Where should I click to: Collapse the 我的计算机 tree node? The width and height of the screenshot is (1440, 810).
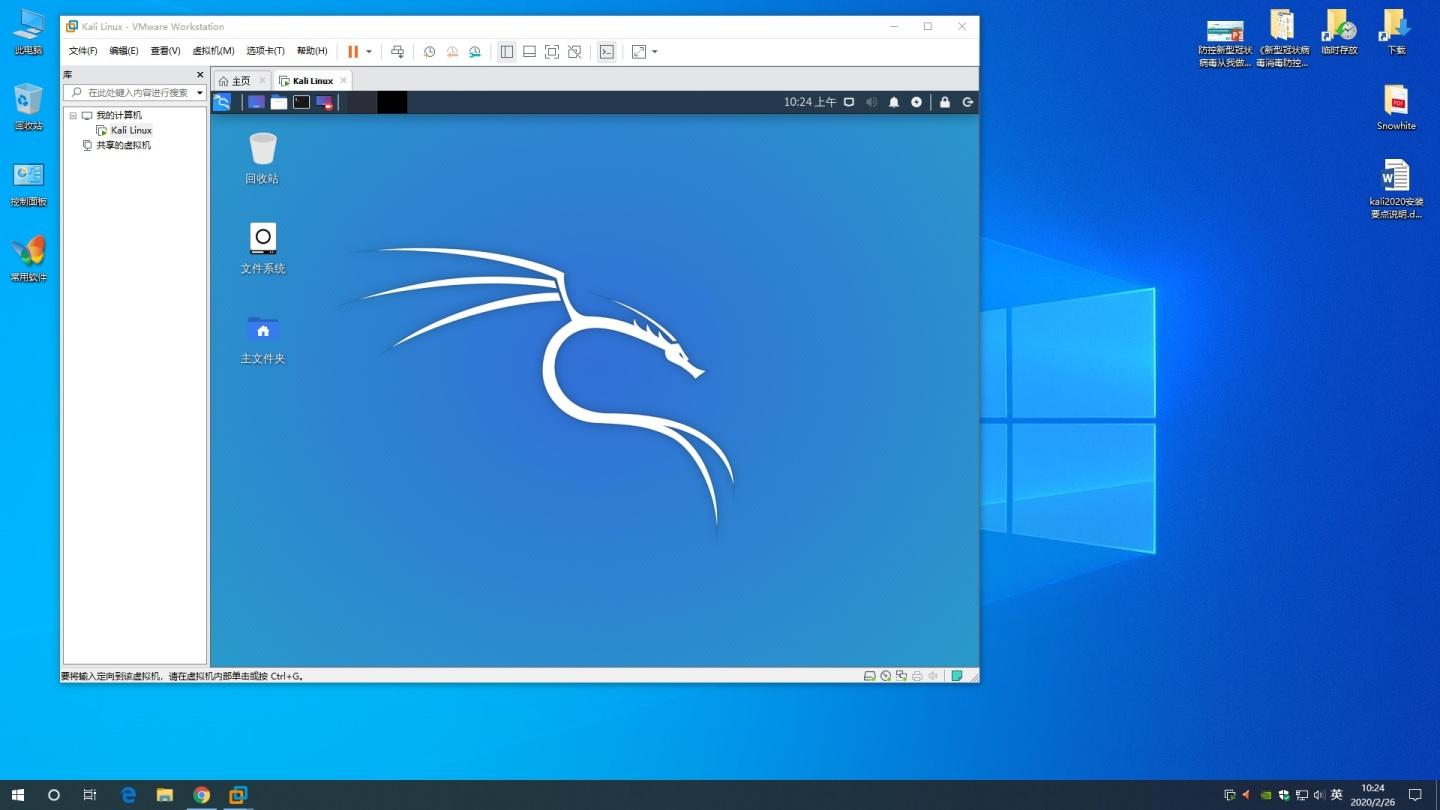click(73, 115)
